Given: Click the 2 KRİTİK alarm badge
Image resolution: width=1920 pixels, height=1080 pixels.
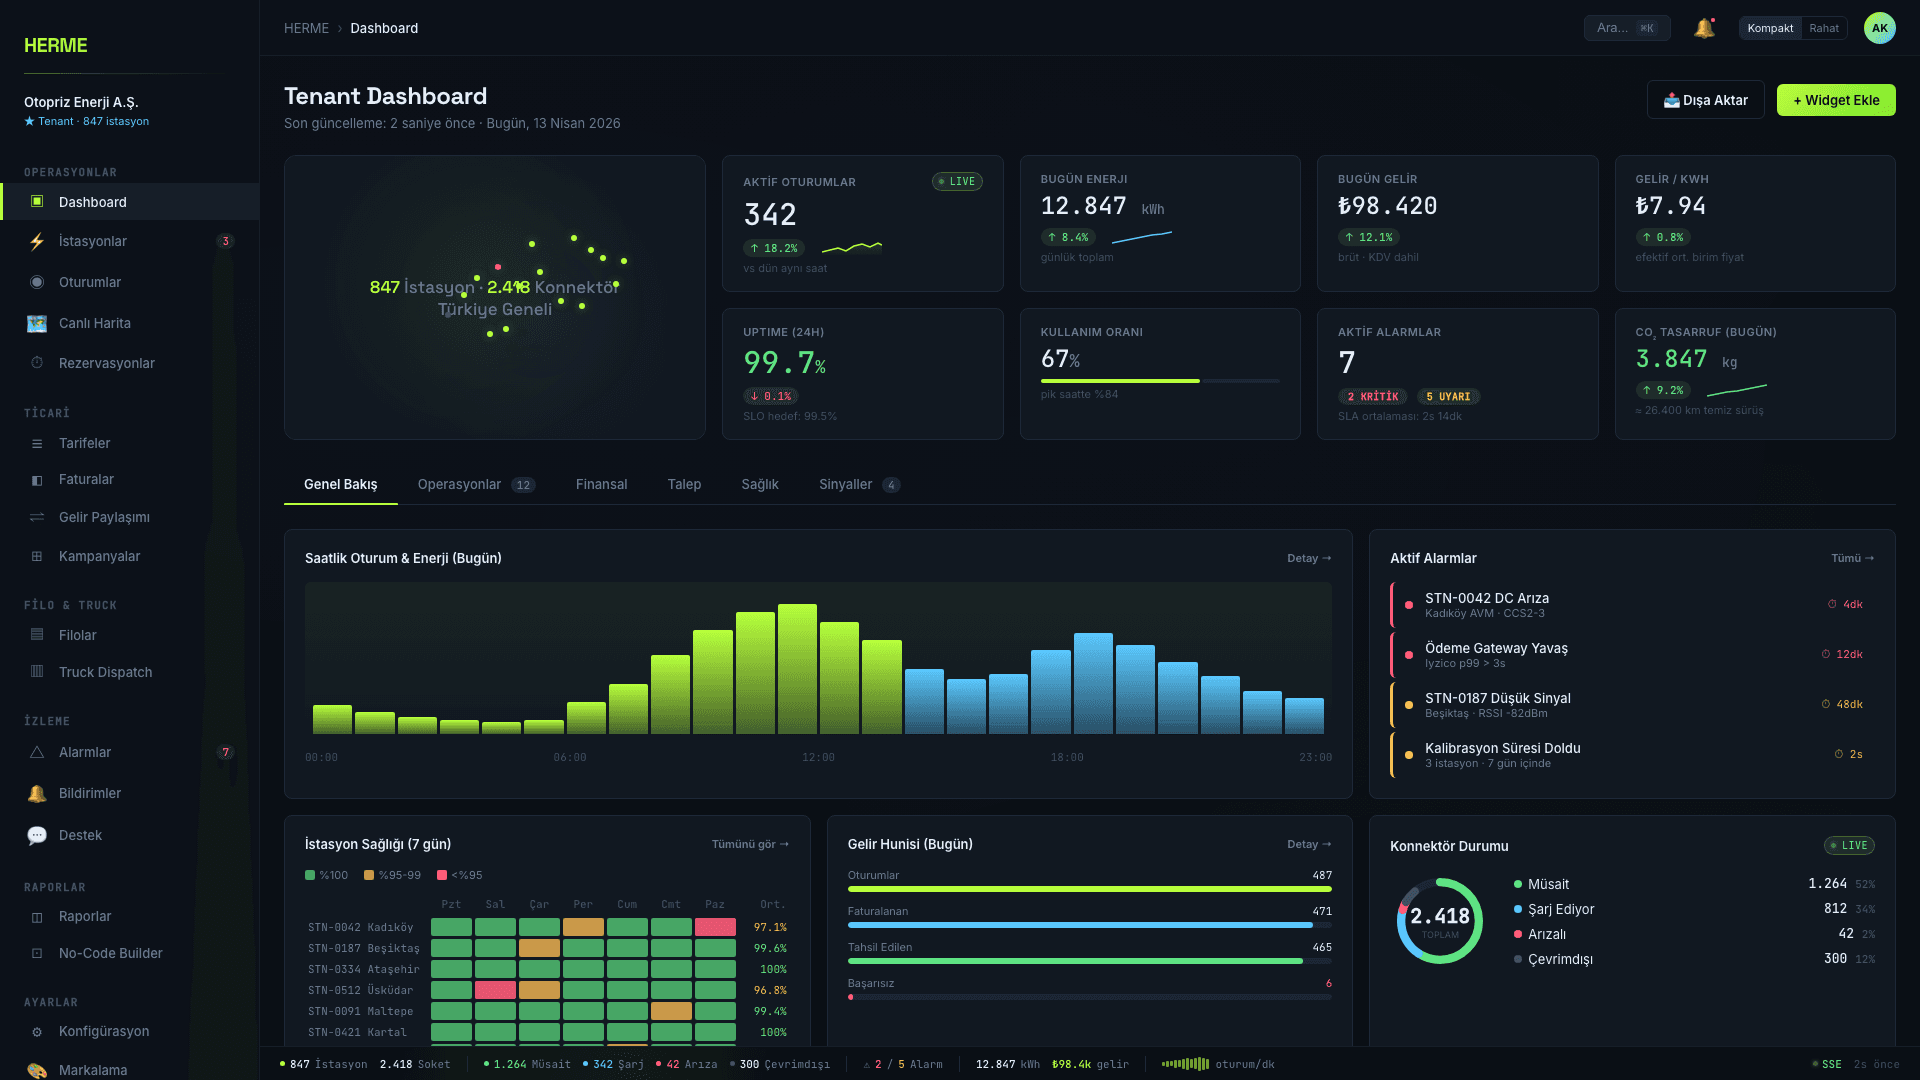Looking at the screenshot, I should coord(1373,397).
